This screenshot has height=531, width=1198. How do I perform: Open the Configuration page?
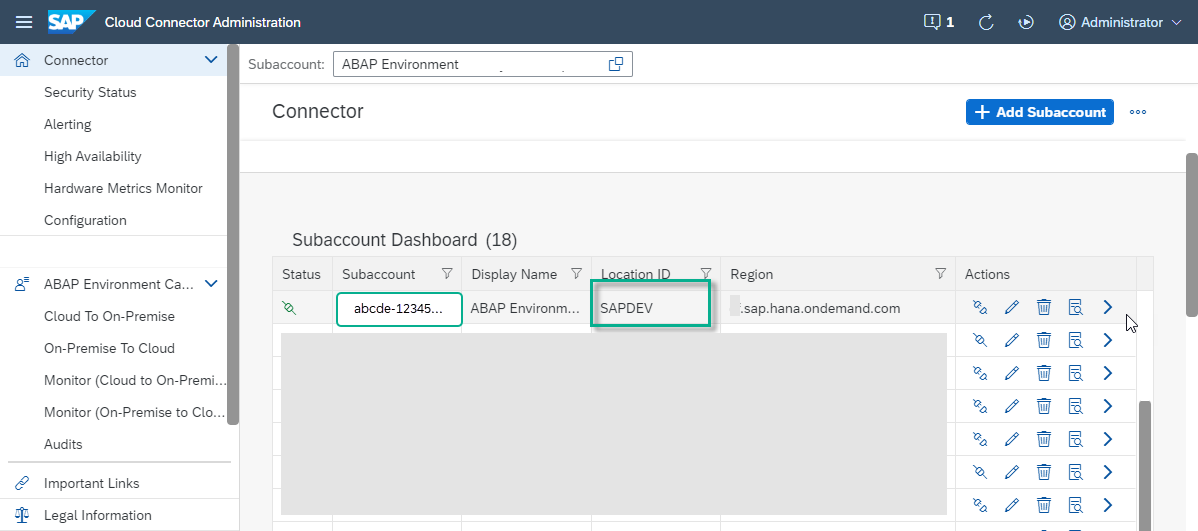85,221
